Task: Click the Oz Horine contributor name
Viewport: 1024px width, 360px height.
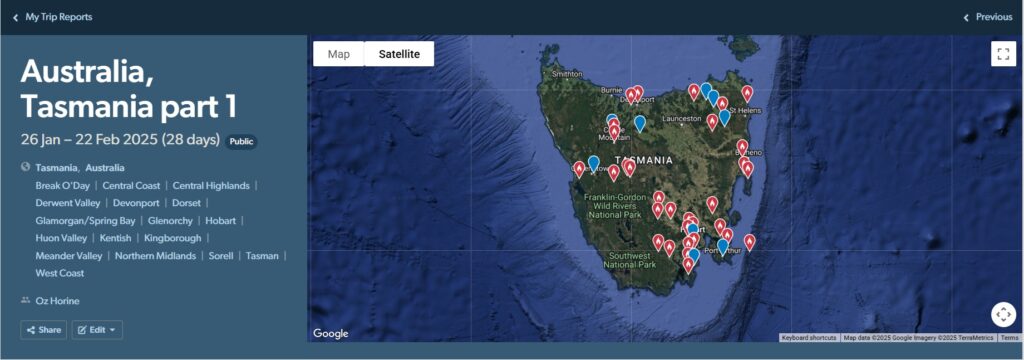Action: click(x=57, y=301)
